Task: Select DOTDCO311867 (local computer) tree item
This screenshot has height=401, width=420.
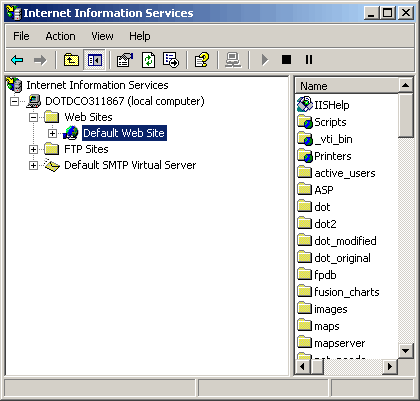Action: [125, 101]
